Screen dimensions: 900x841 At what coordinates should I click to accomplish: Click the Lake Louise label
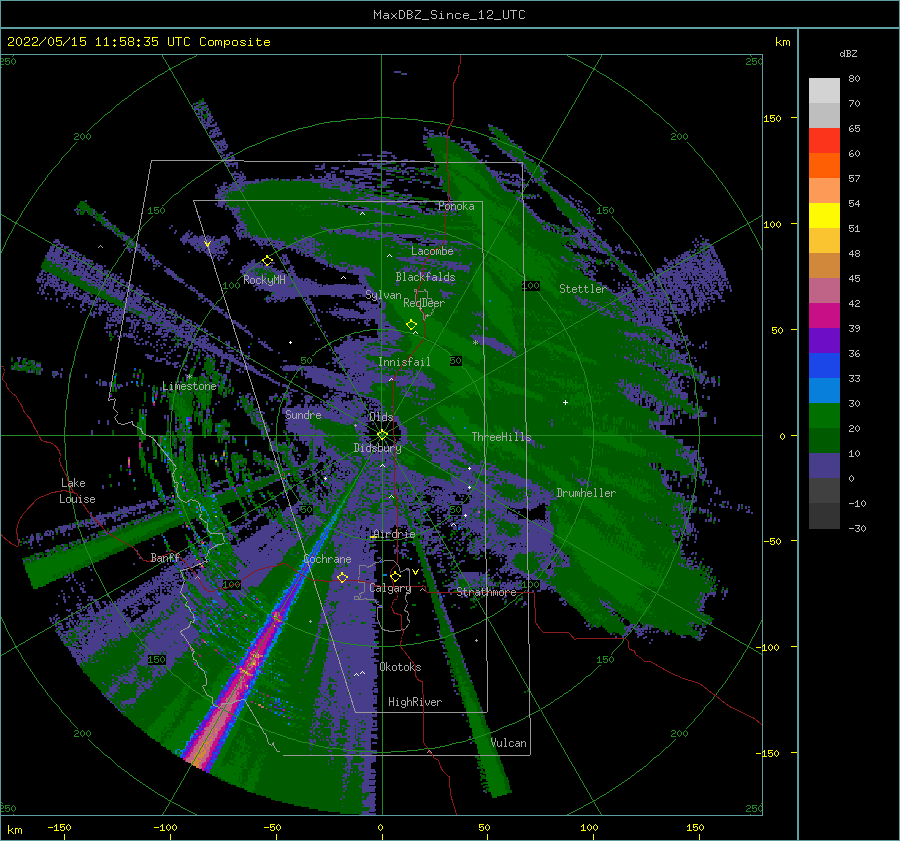(x=78, y=491)
